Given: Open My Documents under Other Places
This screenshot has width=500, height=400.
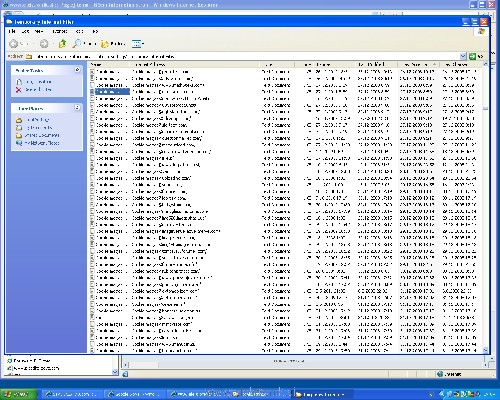Looking at the screenshot, I should [x=34, y=128].
